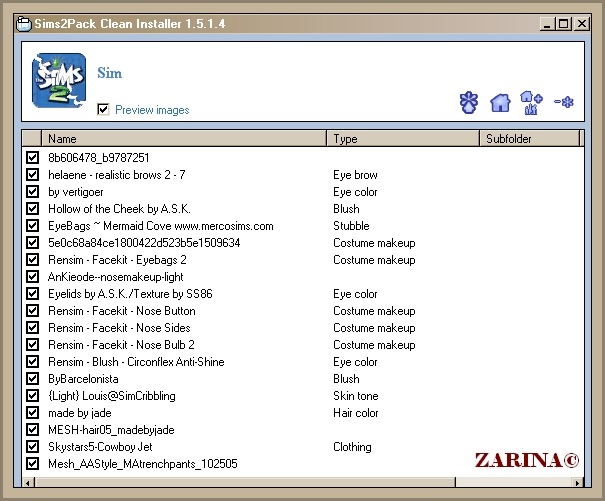Click 'Clothing' type cell

coord(352,447)
